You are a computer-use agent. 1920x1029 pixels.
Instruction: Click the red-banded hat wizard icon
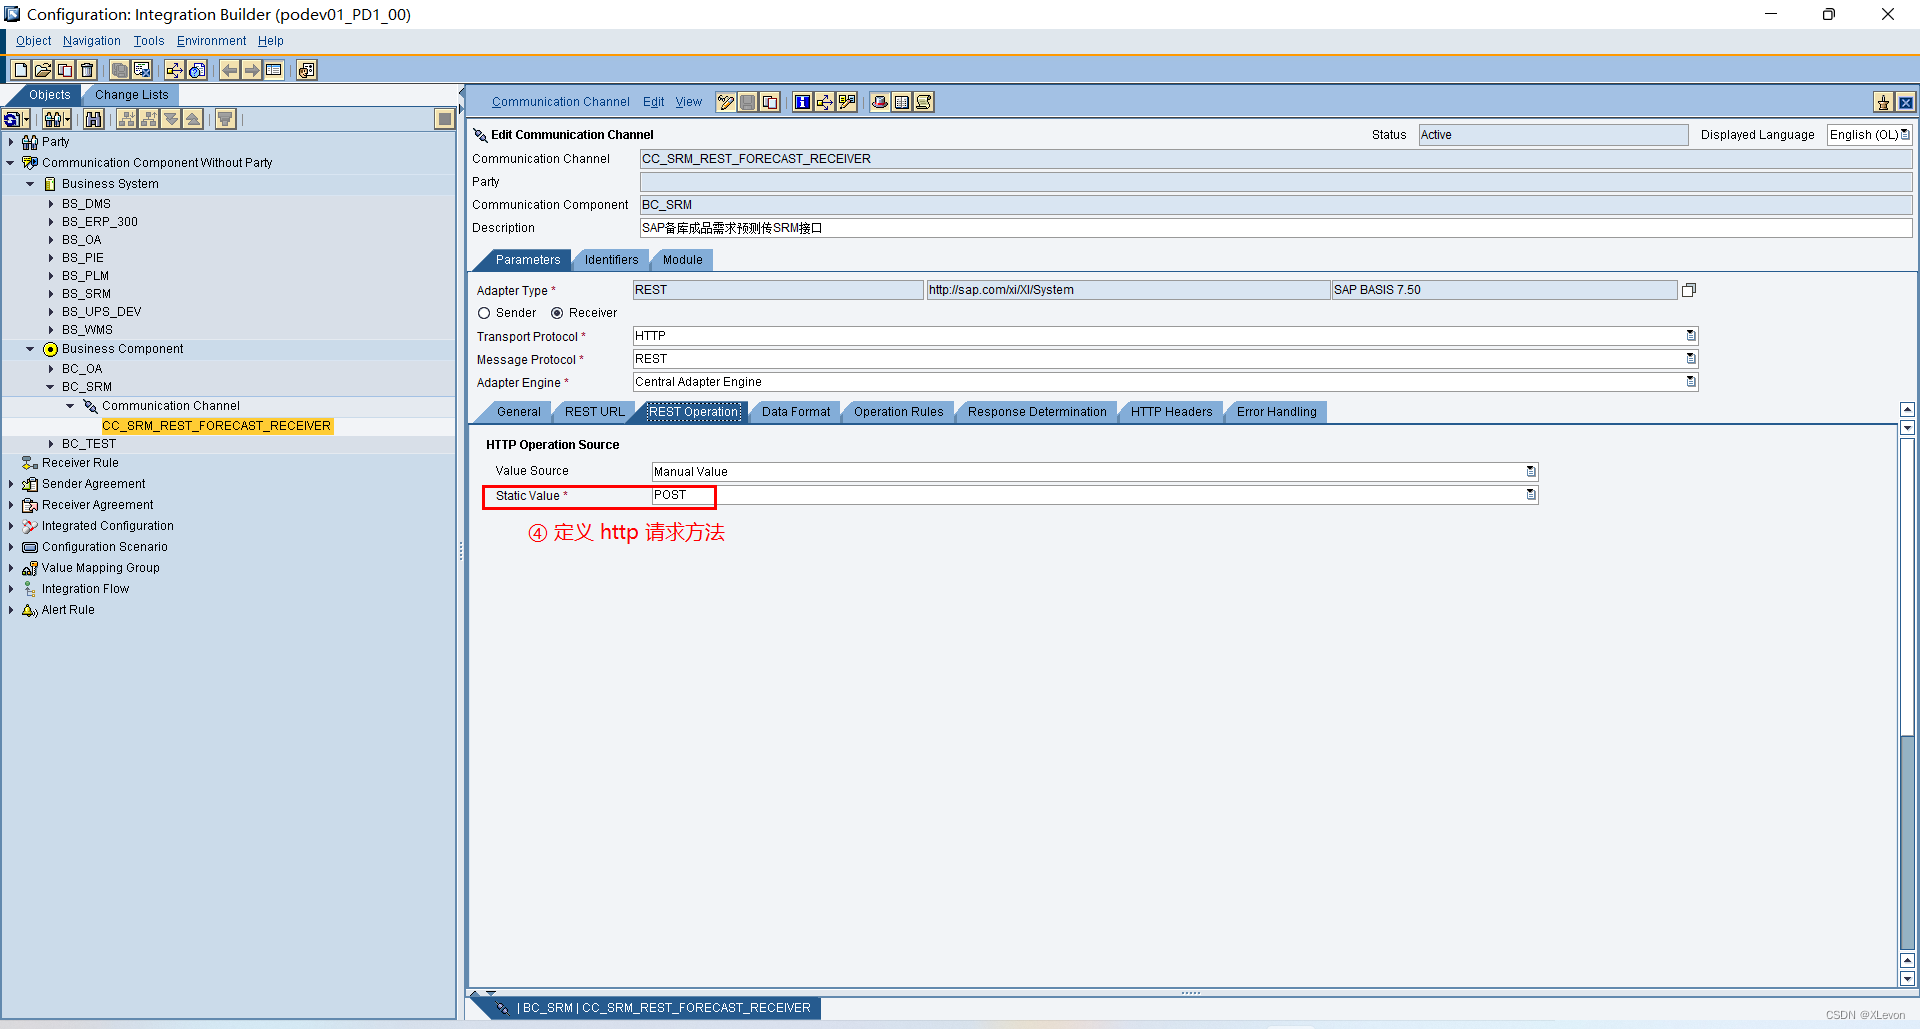[x=879, y=102]
